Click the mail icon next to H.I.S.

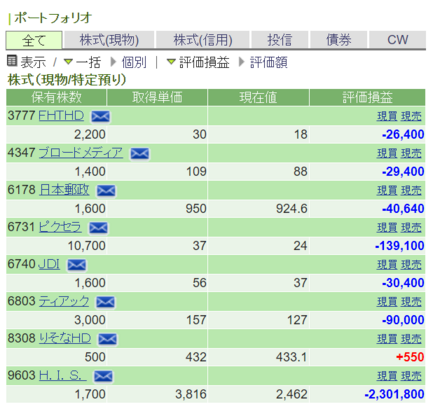coord(103,376)
